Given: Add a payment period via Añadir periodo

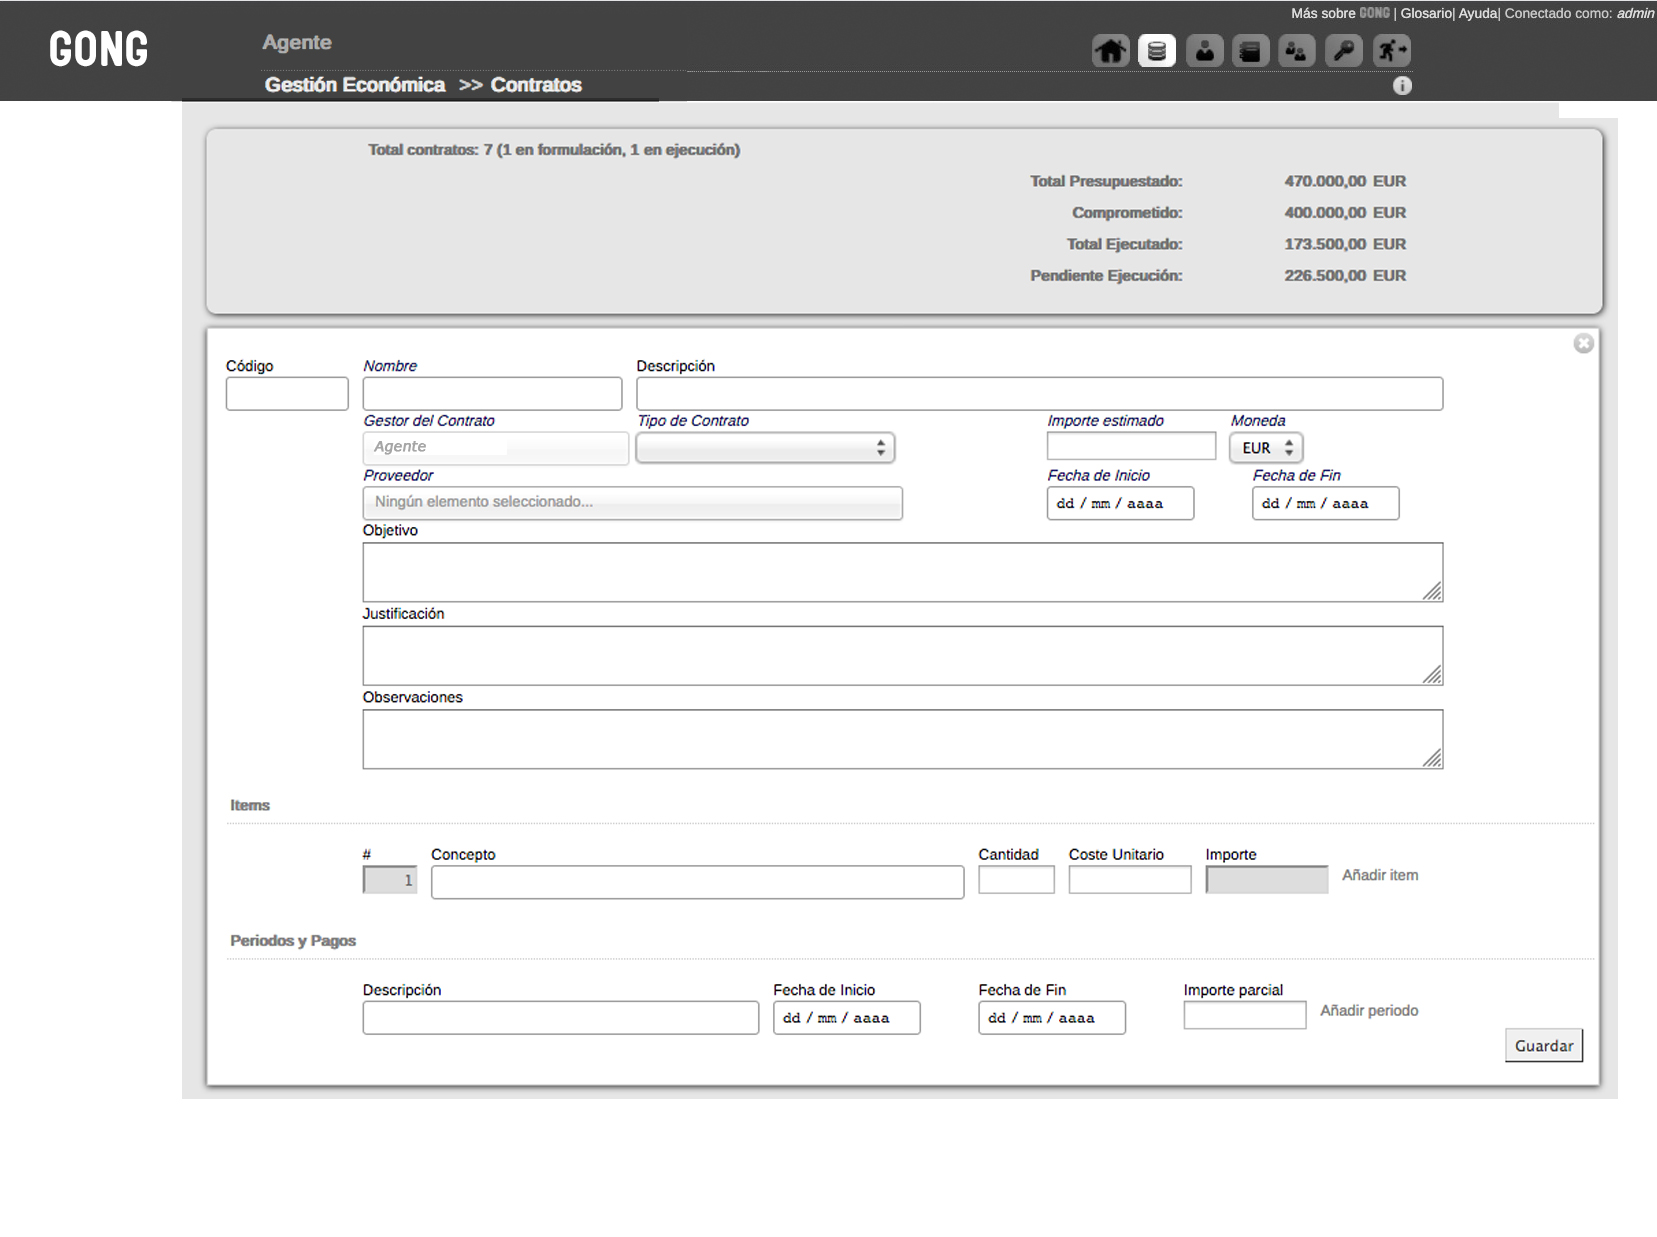Looking at the screenshot, I should pos(1369,1011).
